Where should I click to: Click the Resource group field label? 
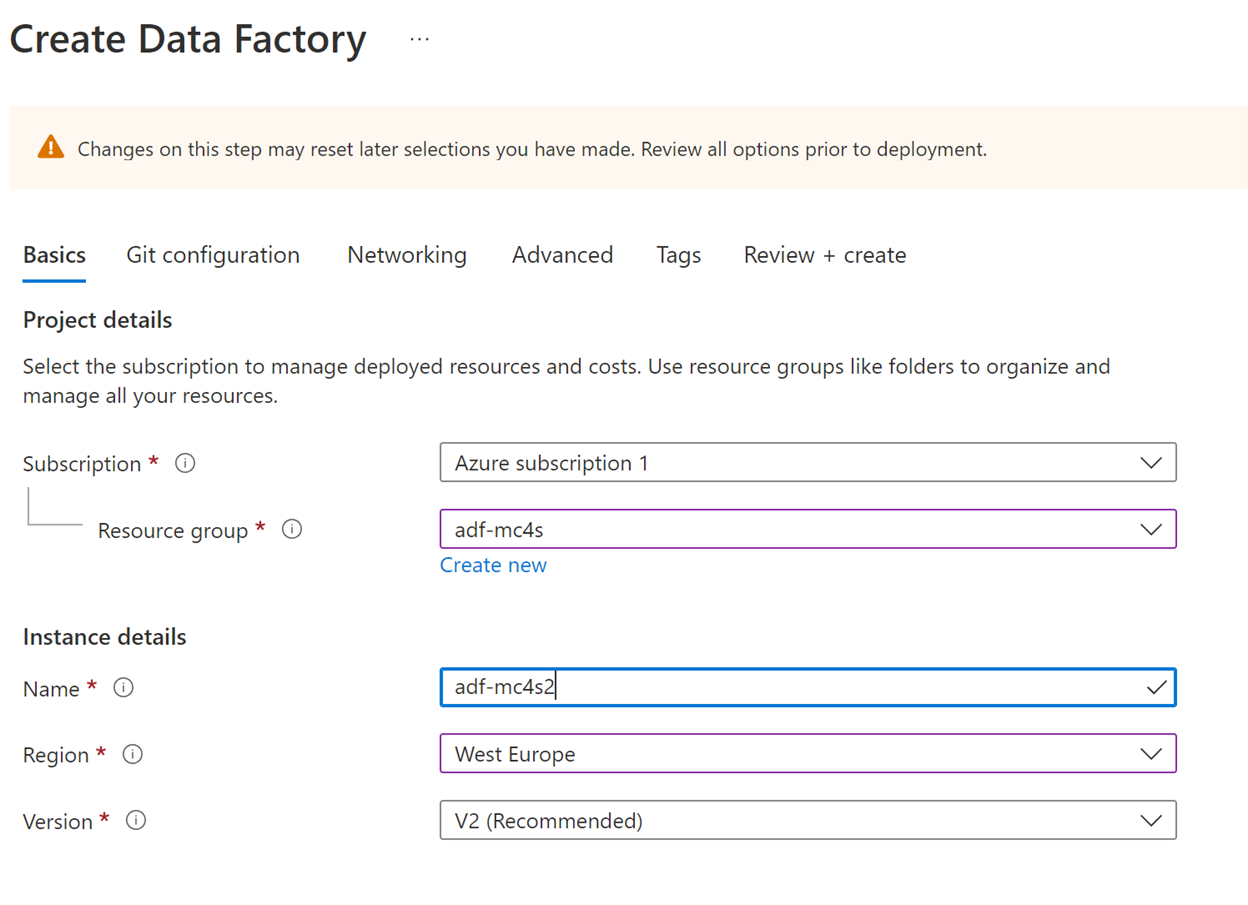point(173,530)
